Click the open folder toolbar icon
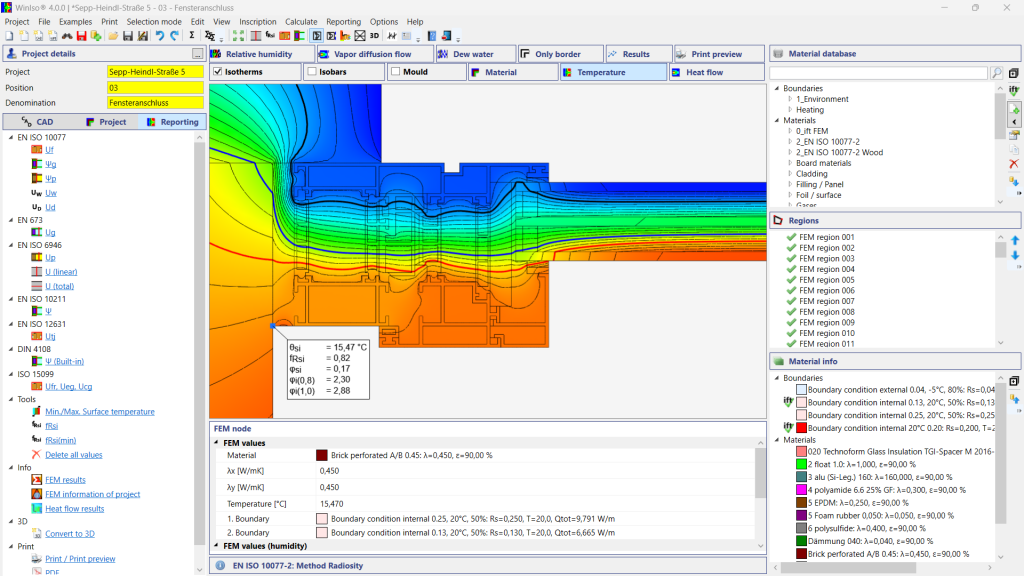Image resolution: width=1024 pixels, height=576 pixels. tap(113, 36)
